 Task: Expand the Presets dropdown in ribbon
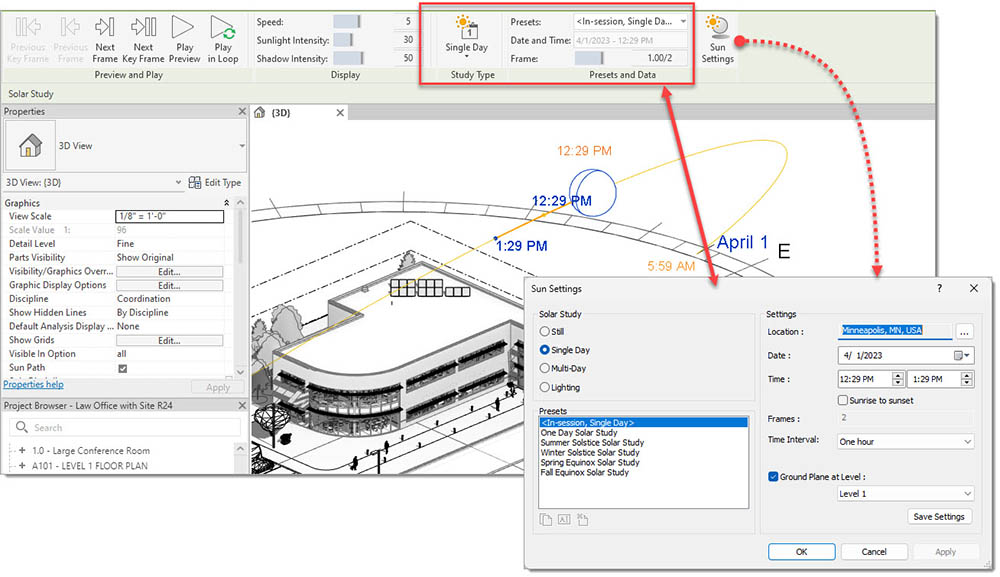coord(683,21)
